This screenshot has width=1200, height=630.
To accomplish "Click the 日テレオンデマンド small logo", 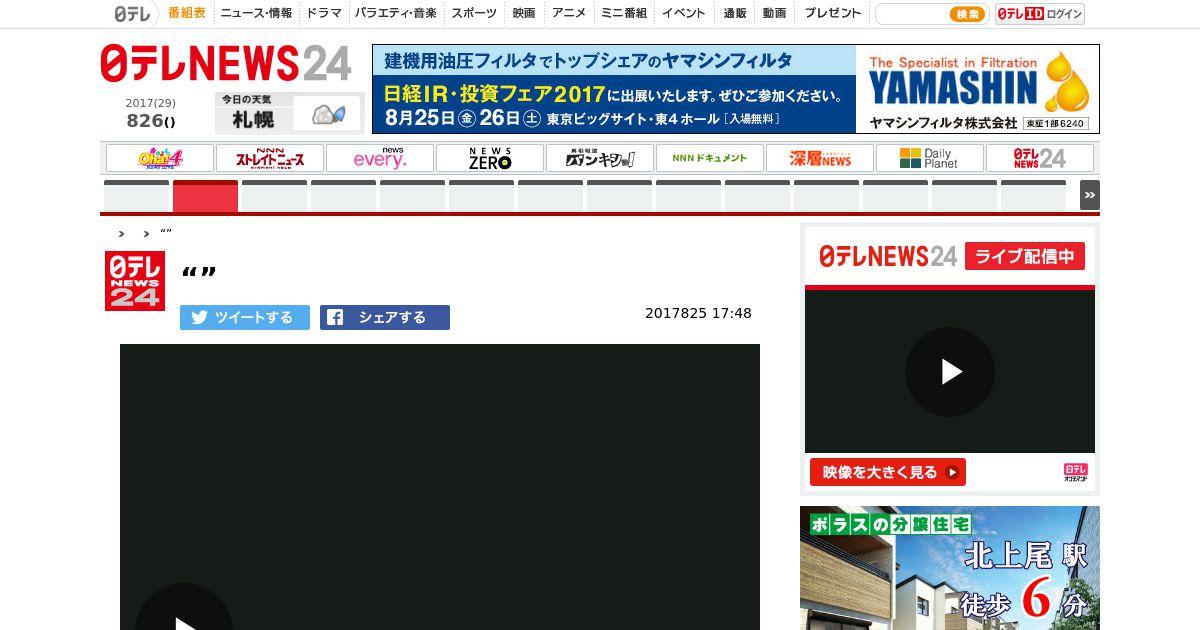I will click(x=1075, y=472).
